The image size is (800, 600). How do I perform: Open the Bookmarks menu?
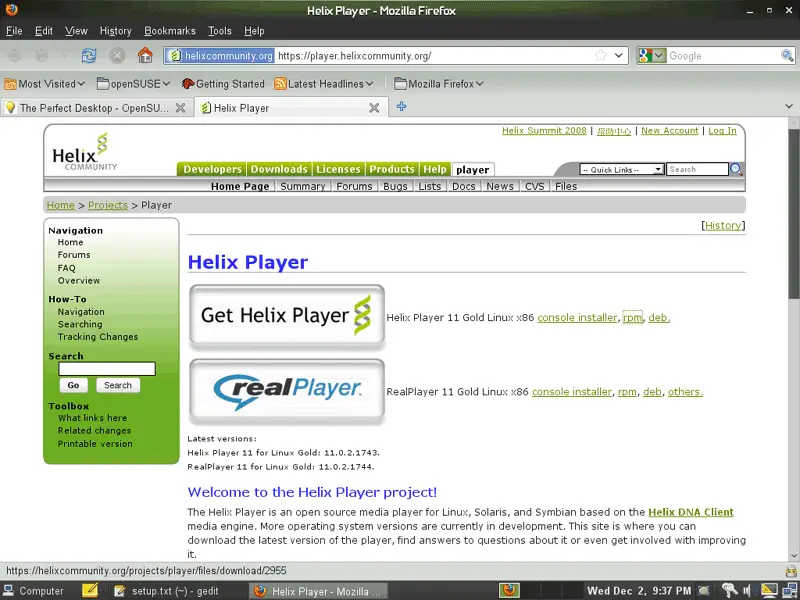[170, 31]
